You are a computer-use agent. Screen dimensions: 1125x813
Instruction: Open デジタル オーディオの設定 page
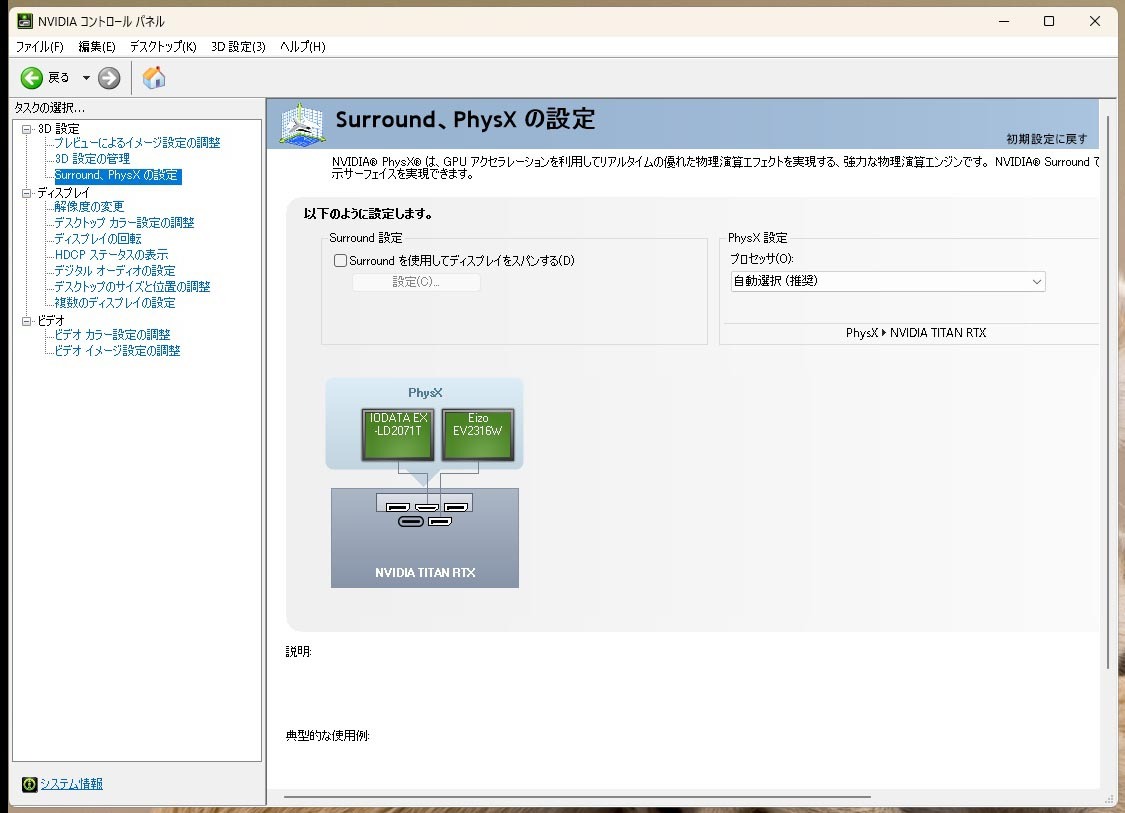click(115, 271)
